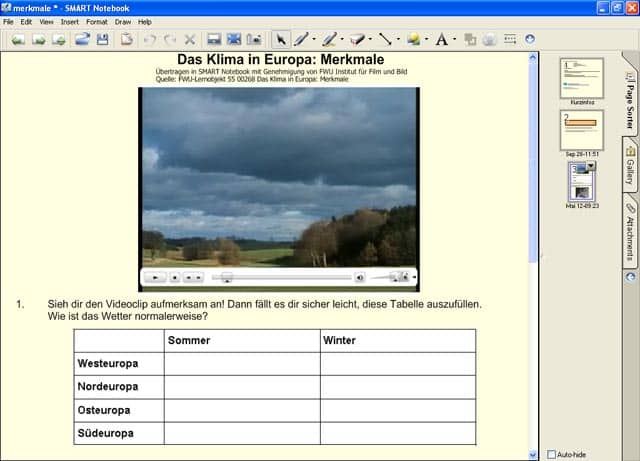Open the page 3 thumbnail dropdown menu
This screenshot has height=461, width=640.
point(591,166)
